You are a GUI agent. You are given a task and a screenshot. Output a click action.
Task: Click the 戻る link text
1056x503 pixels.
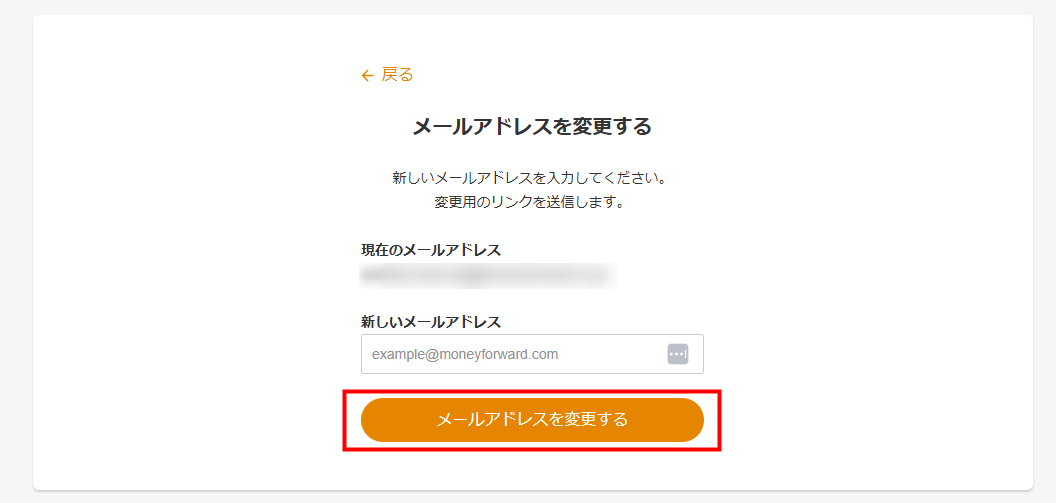tap(397, 75)
